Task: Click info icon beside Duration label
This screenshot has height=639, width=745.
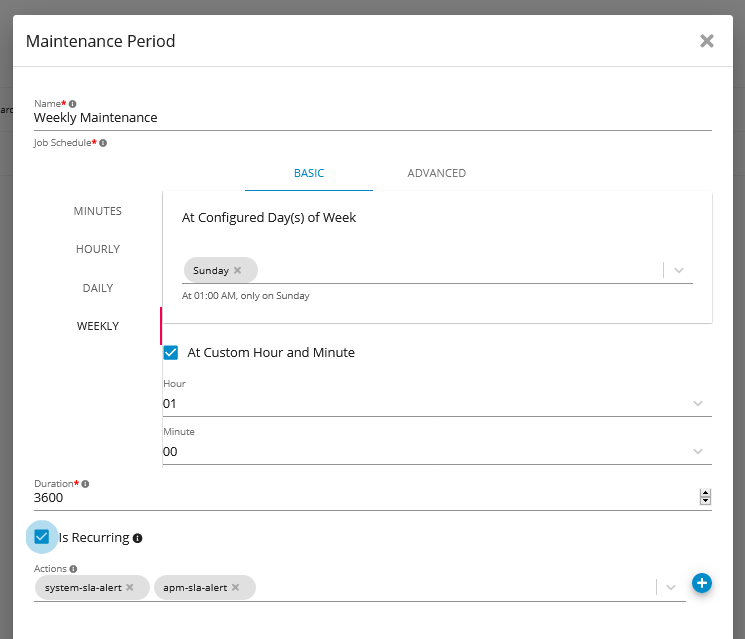Action: [x=85, y=484]
